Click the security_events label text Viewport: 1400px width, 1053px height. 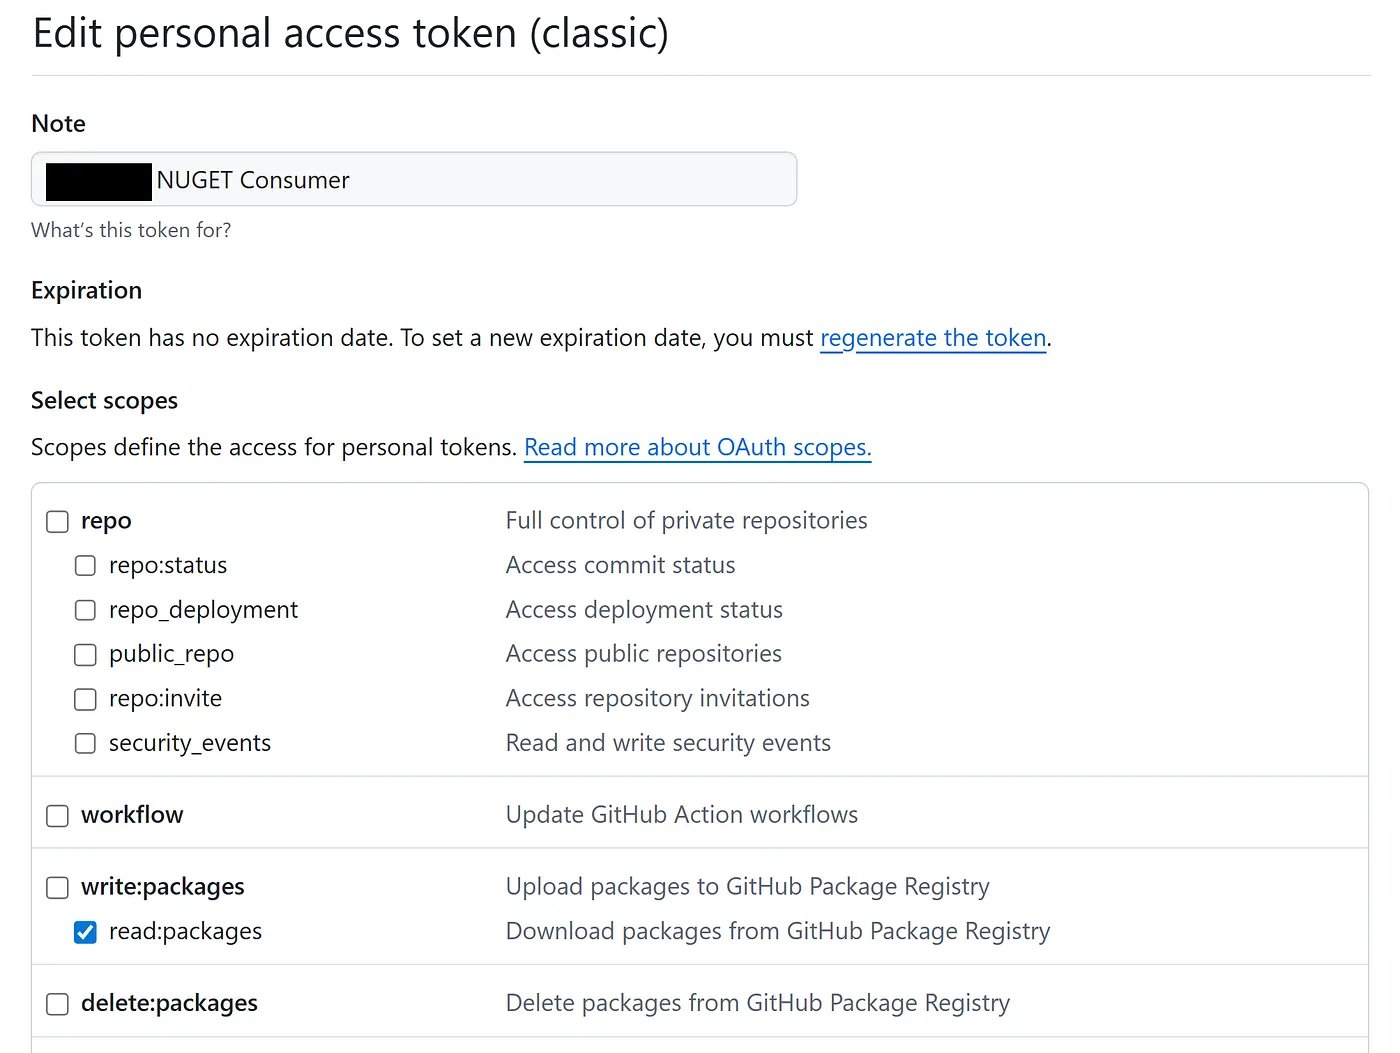[189, 743]
